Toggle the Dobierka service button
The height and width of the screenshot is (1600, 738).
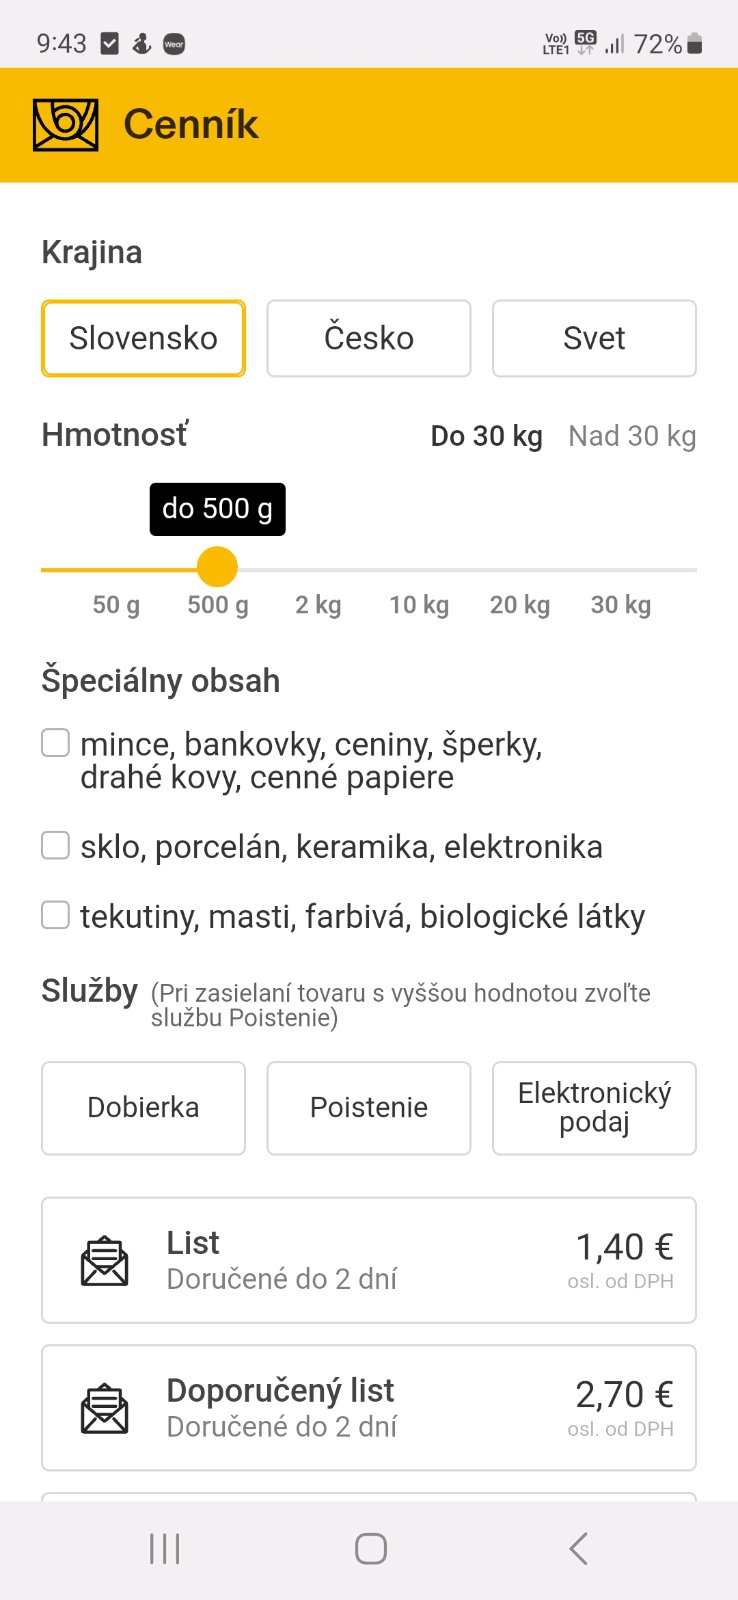pos(143,1108)
